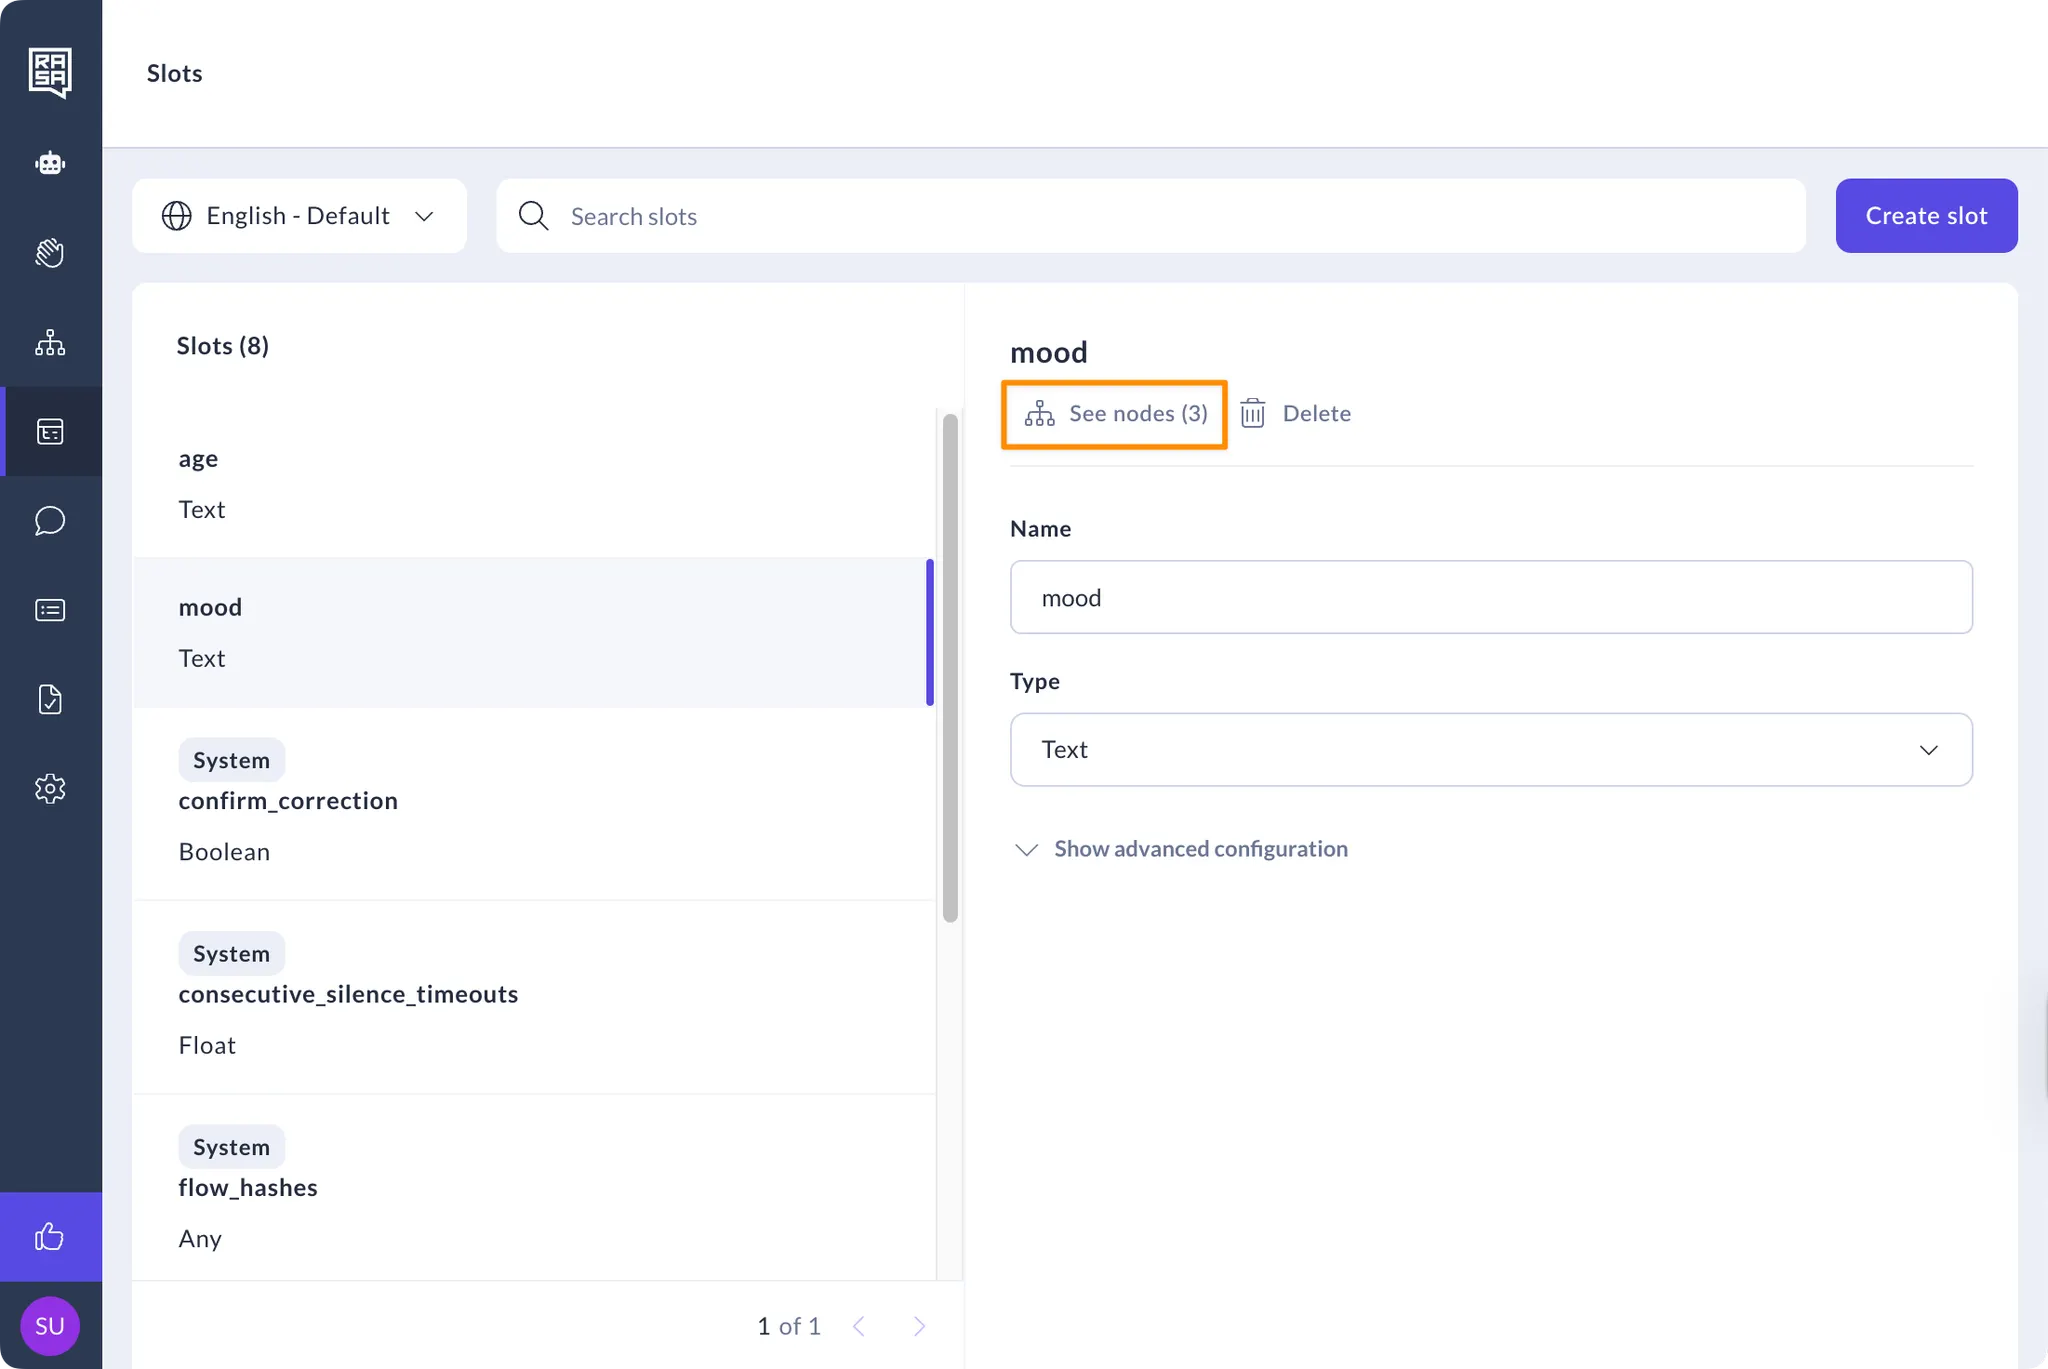Delete the mood slot
The height and width of the screenshot is (1369, 2048).
pyautogui.click(x=1296, y=414)
